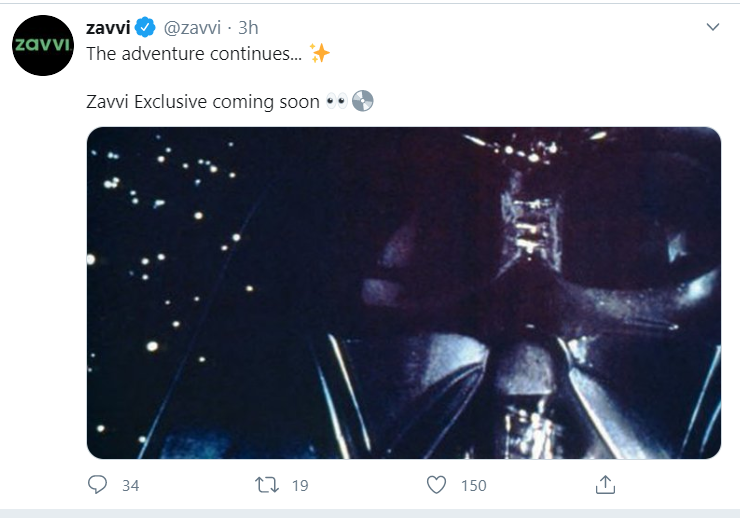
Task: Click the Darth Vader helmet in photo
Action: (x=520, y=300)
